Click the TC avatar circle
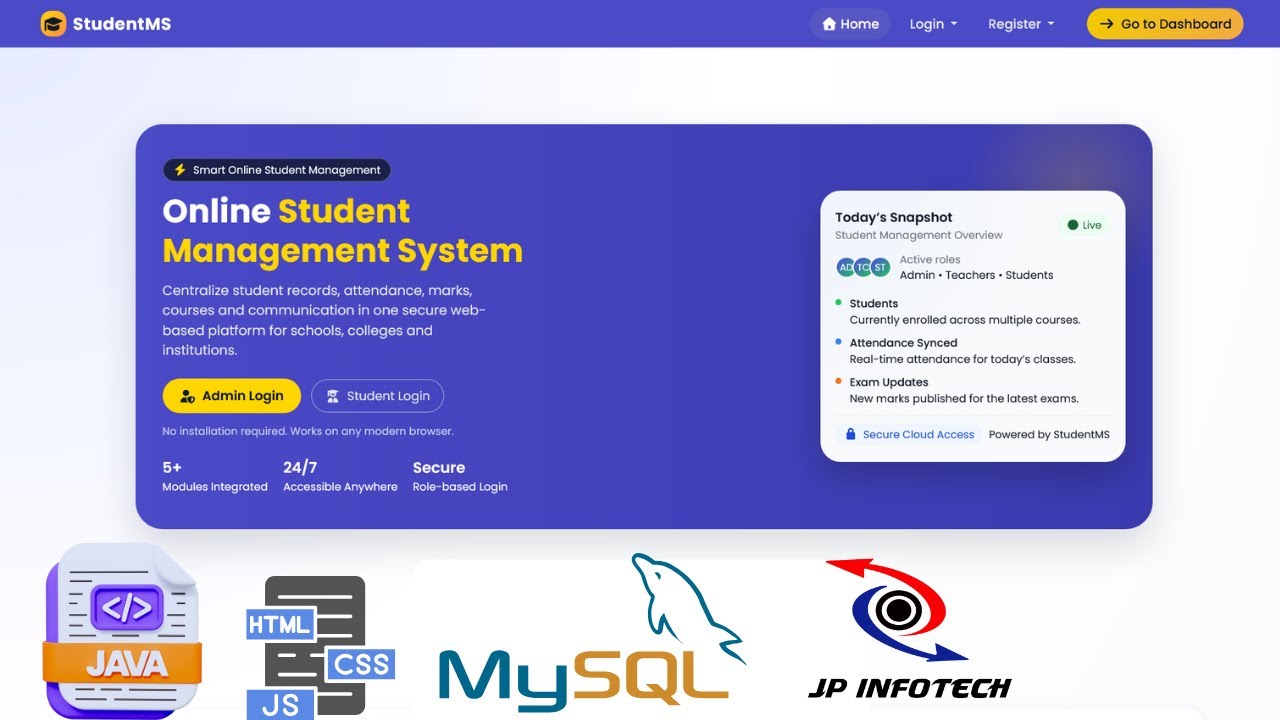The width and height of the screenshot is (1280, 720). (x=863, y=267)
